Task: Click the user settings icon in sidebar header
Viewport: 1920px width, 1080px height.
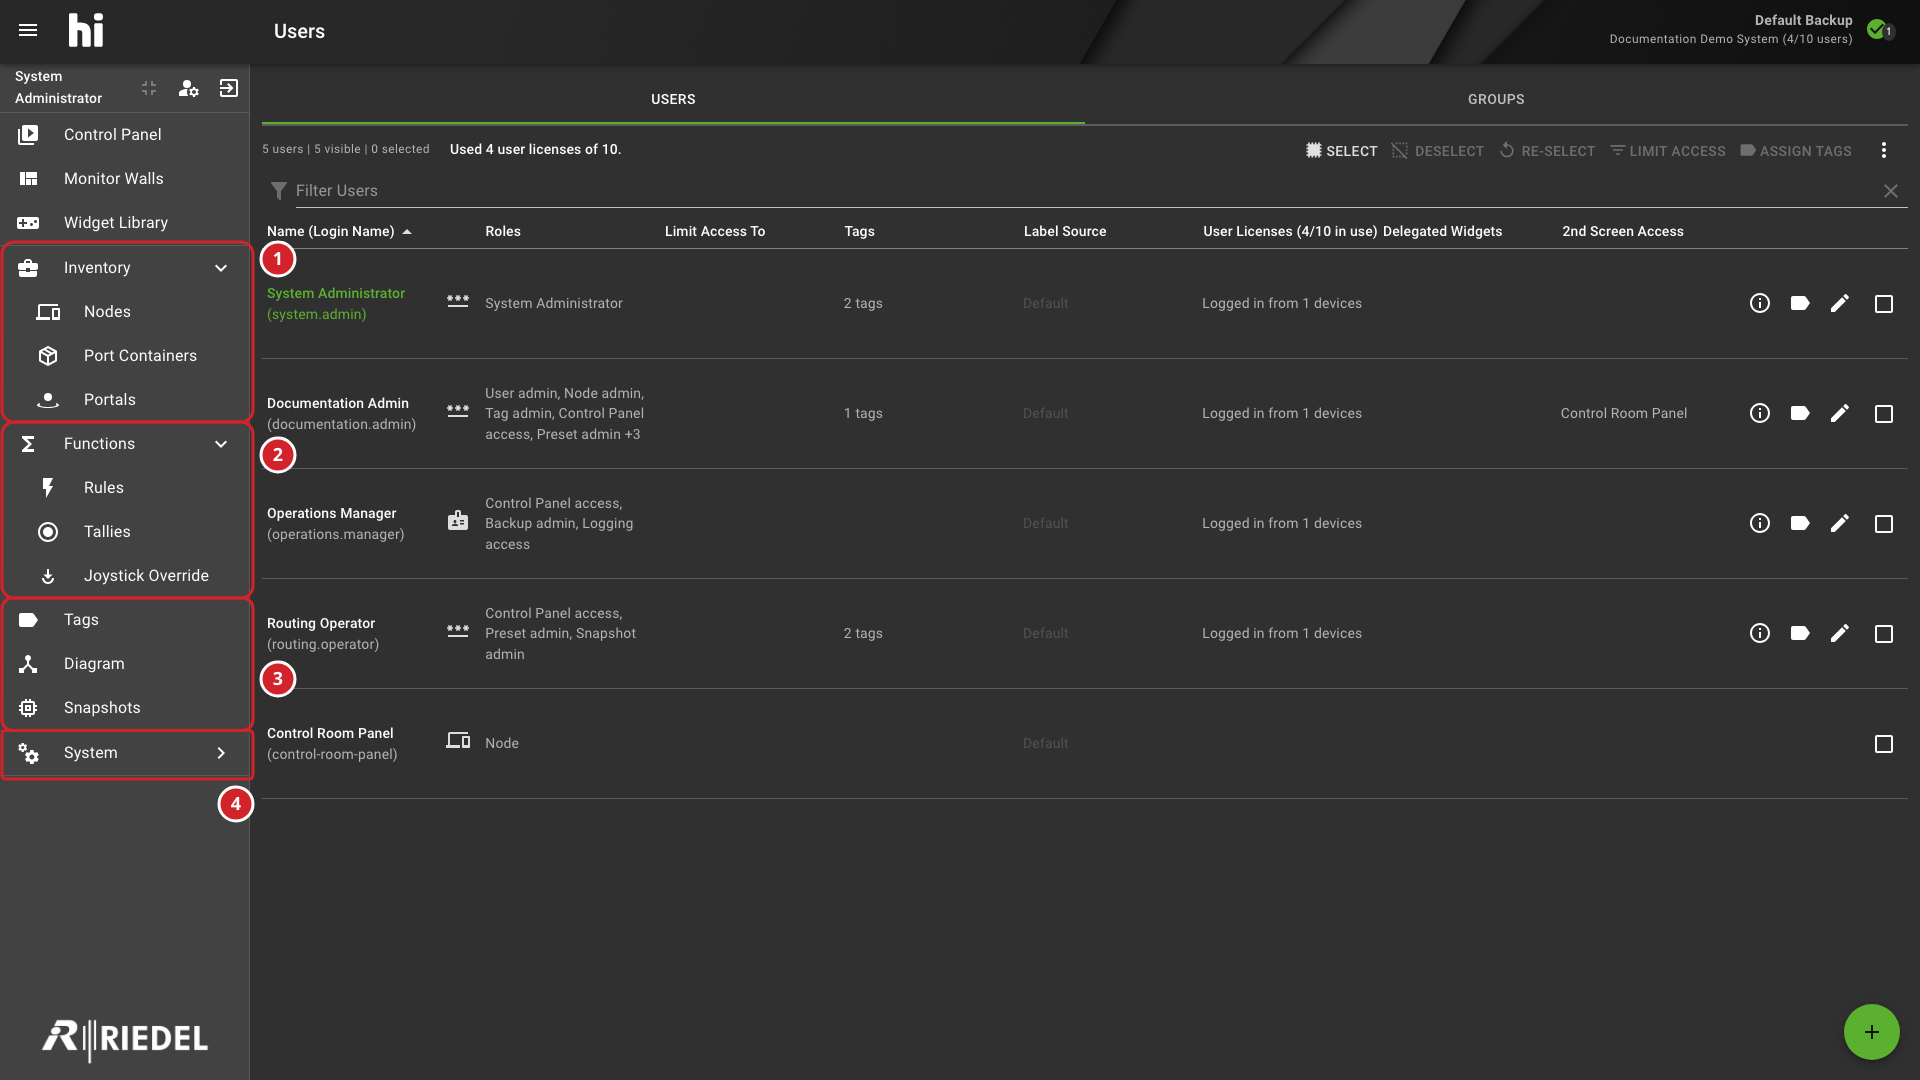Action: click(188, 88)
